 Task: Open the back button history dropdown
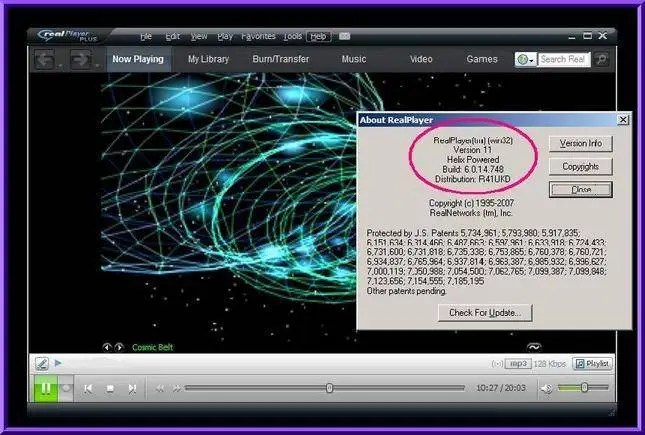coord(60,65)
